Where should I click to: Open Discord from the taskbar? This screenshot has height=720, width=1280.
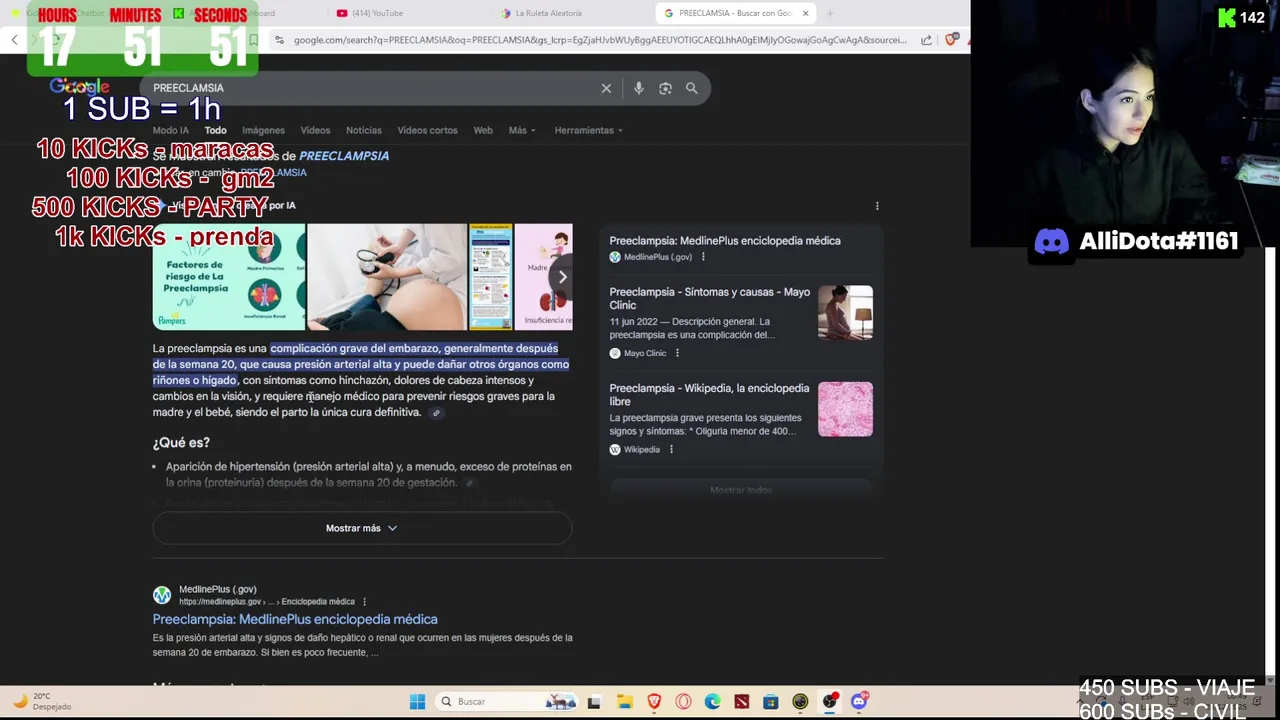(x=859, y=702)
